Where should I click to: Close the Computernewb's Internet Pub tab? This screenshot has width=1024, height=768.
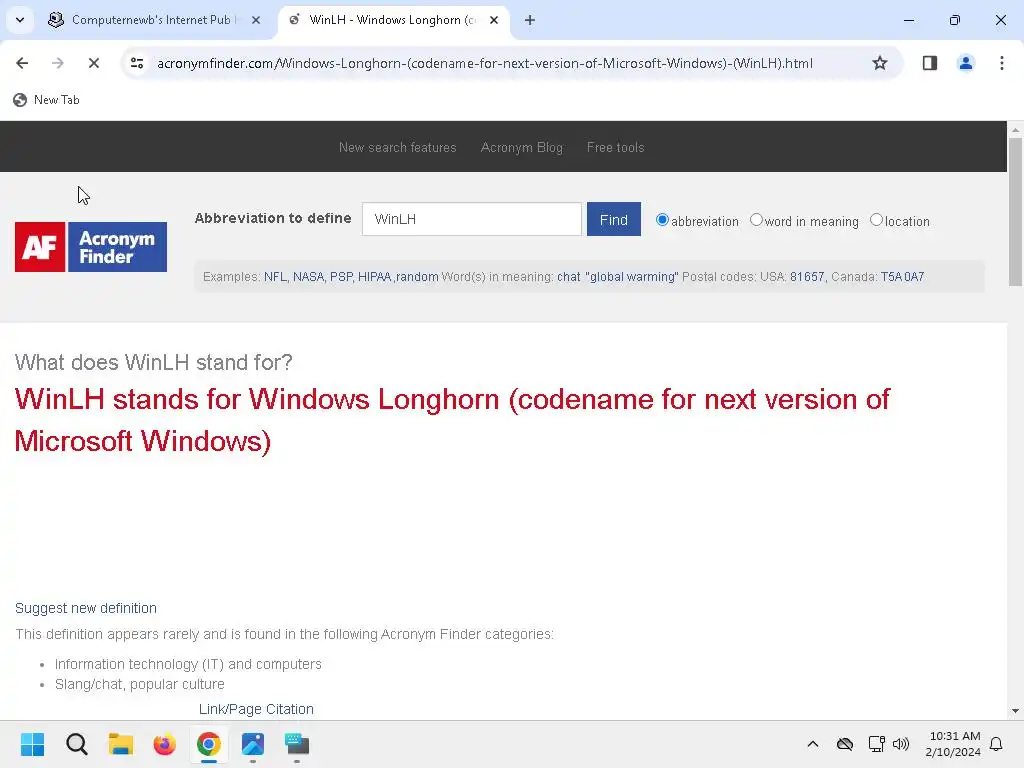256,20
